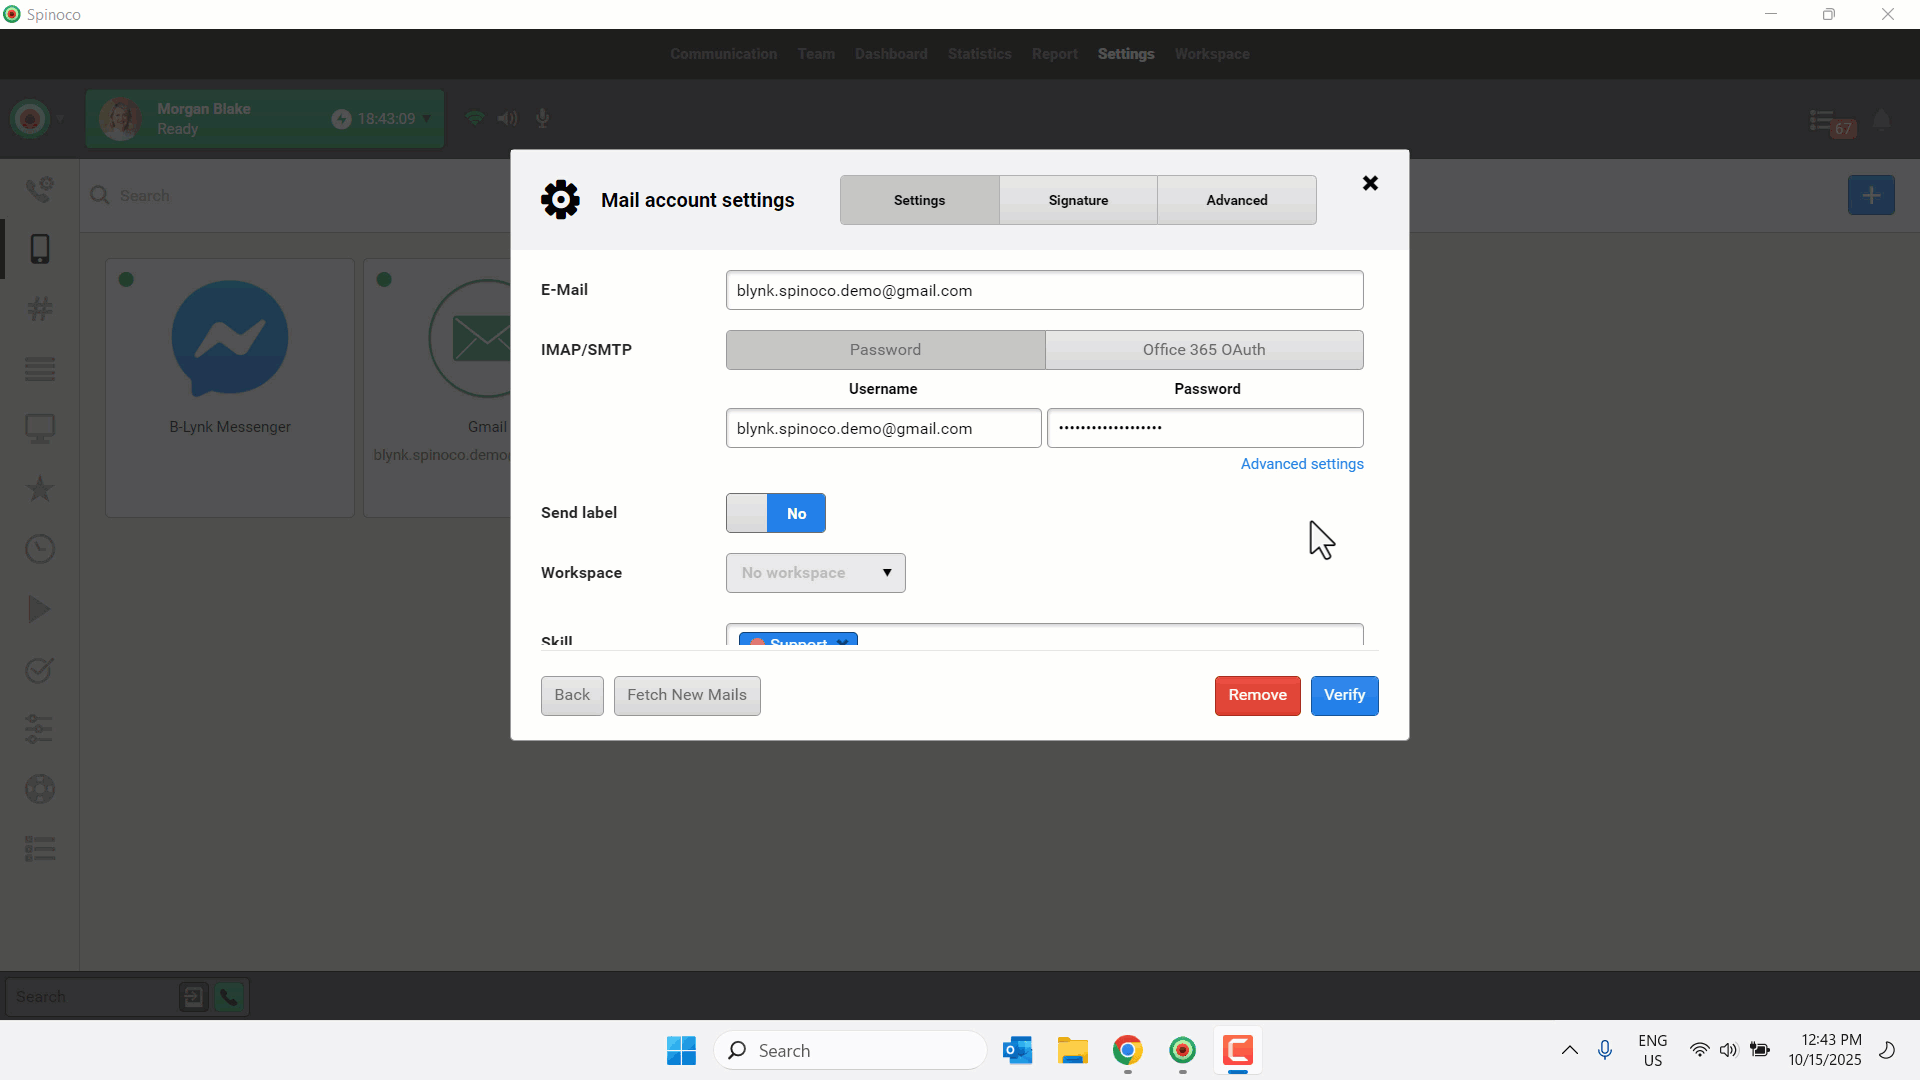Toggle the Send label switch
Image resolution: width=1920 pixels, height=1080 pixels.
pyautogui.click(x=775, y=513)
